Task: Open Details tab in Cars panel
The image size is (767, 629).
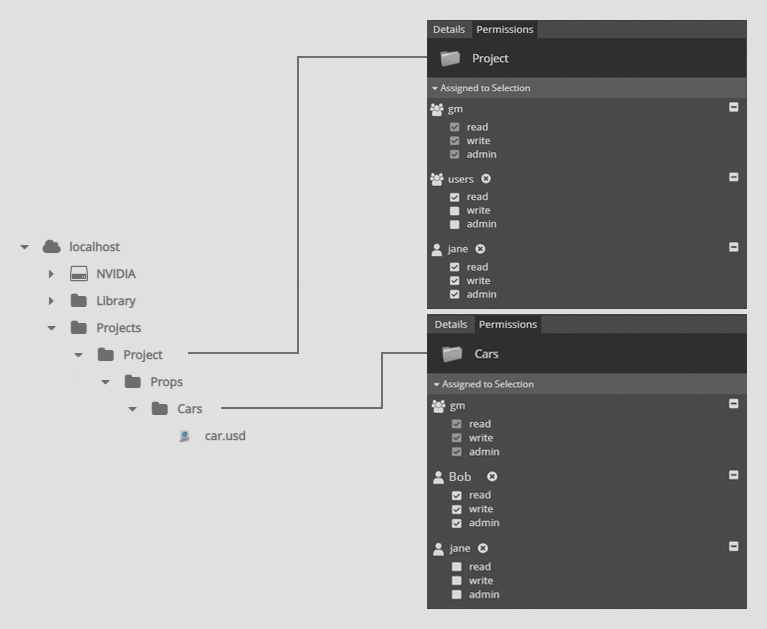Action: (x=451, y=324)
